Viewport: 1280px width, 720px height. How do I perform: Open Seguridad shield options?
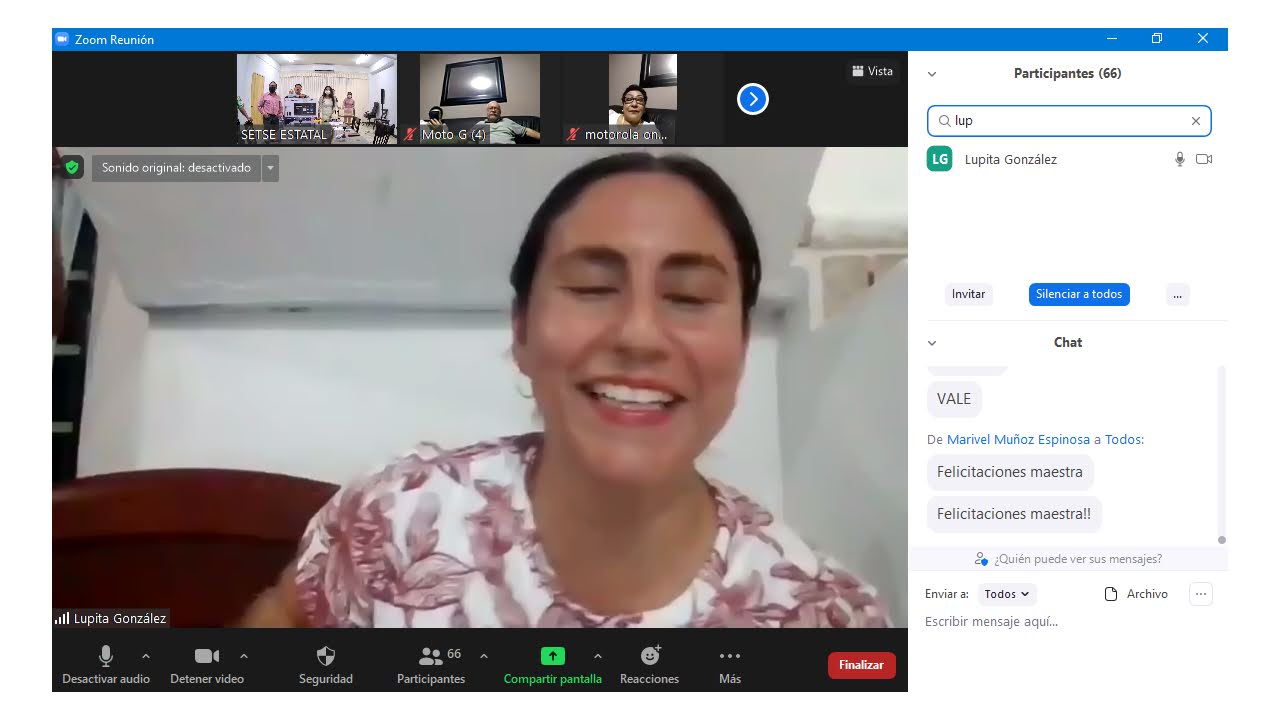pyautogui.click(x=326, y=665)
